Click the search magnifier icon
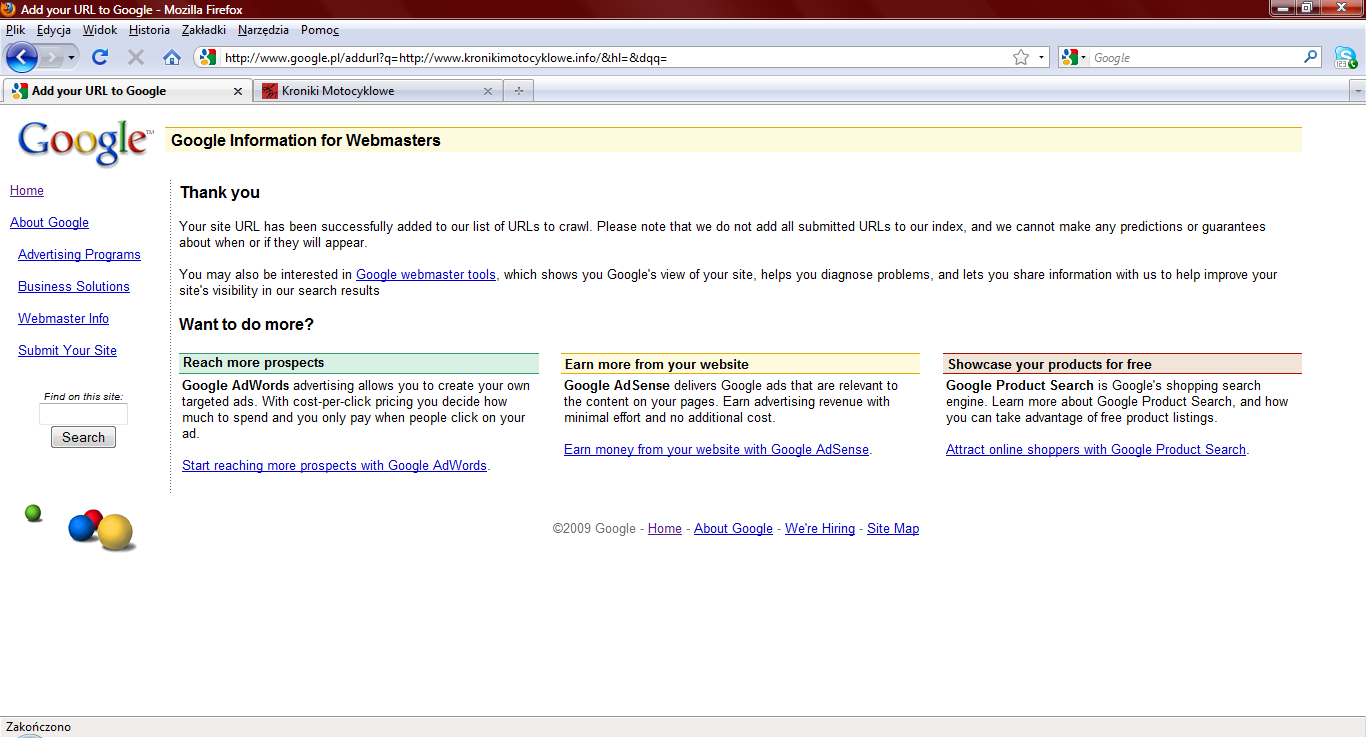Viewport: 1366px width, 738px height. click(1311, 57)
